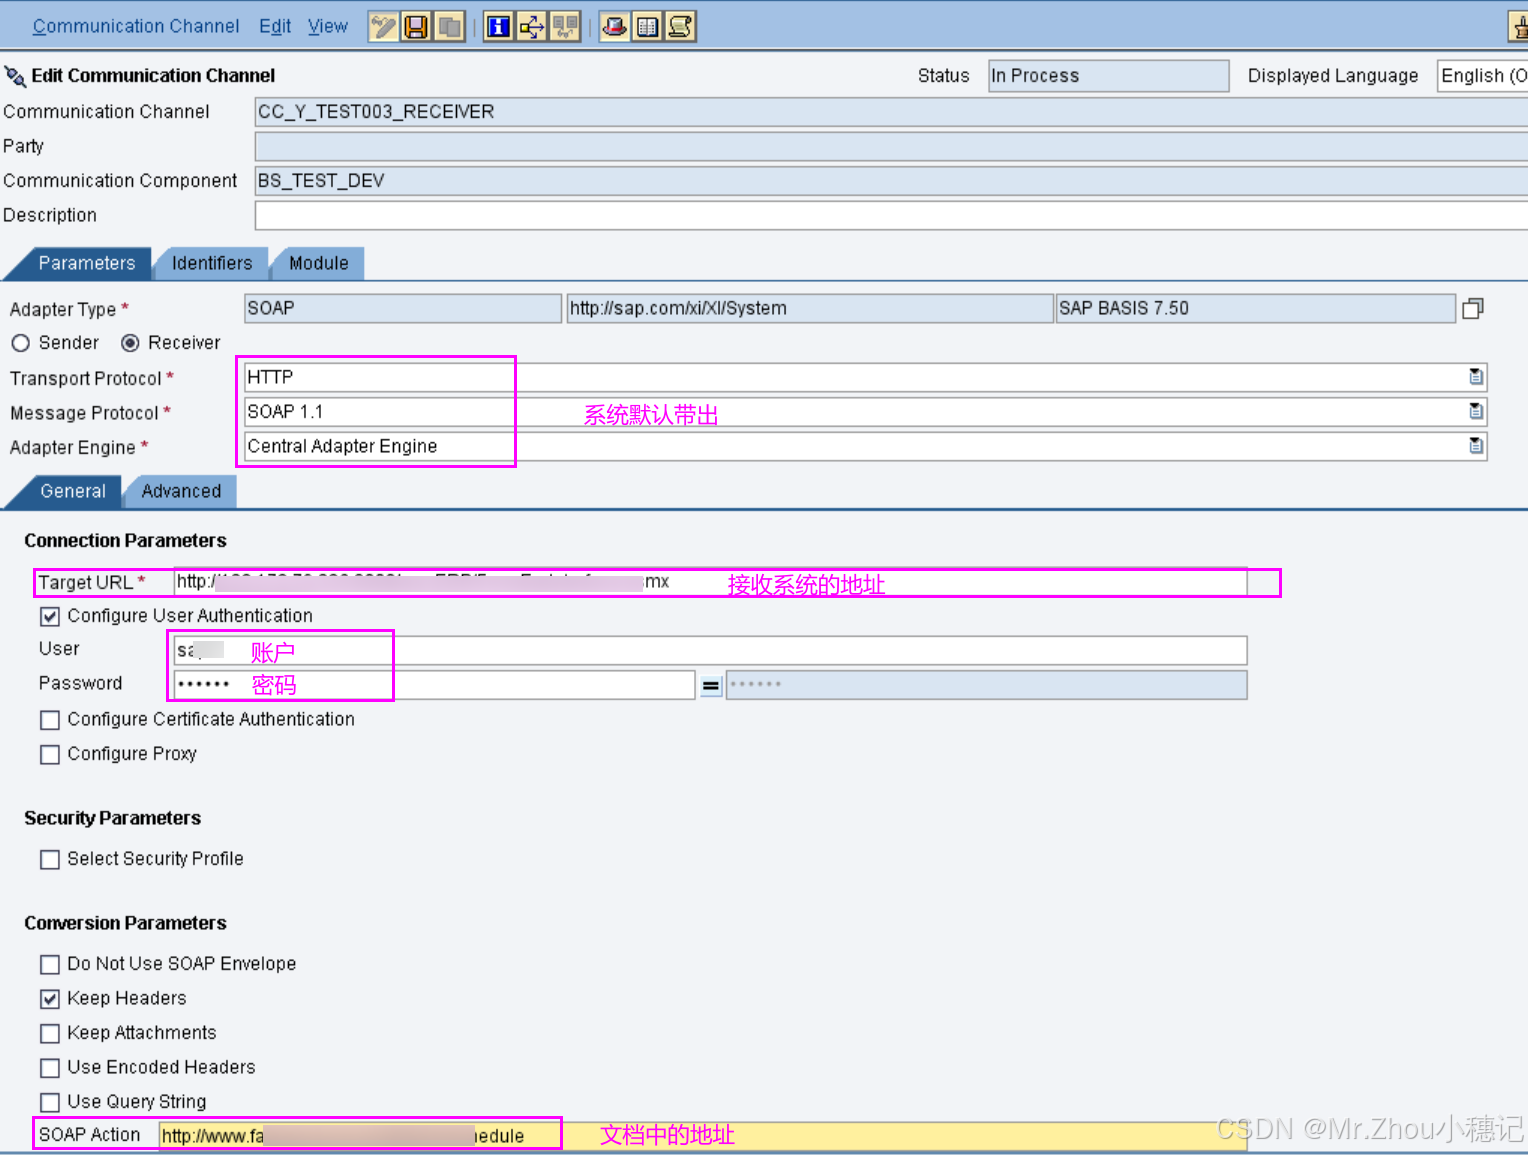
Task: Open the Adapter Engine dropdown
Action: [1475, 446]
